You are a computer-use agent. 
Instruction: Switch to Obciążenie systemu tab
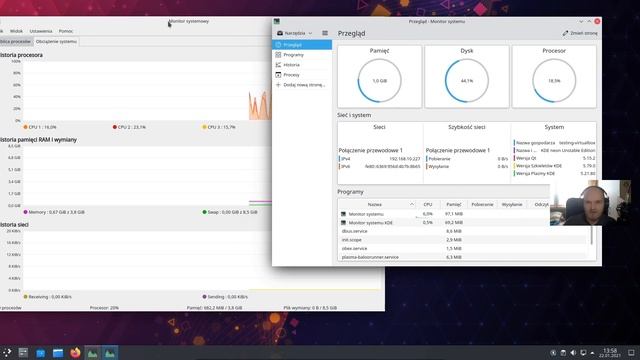[56, 42]
